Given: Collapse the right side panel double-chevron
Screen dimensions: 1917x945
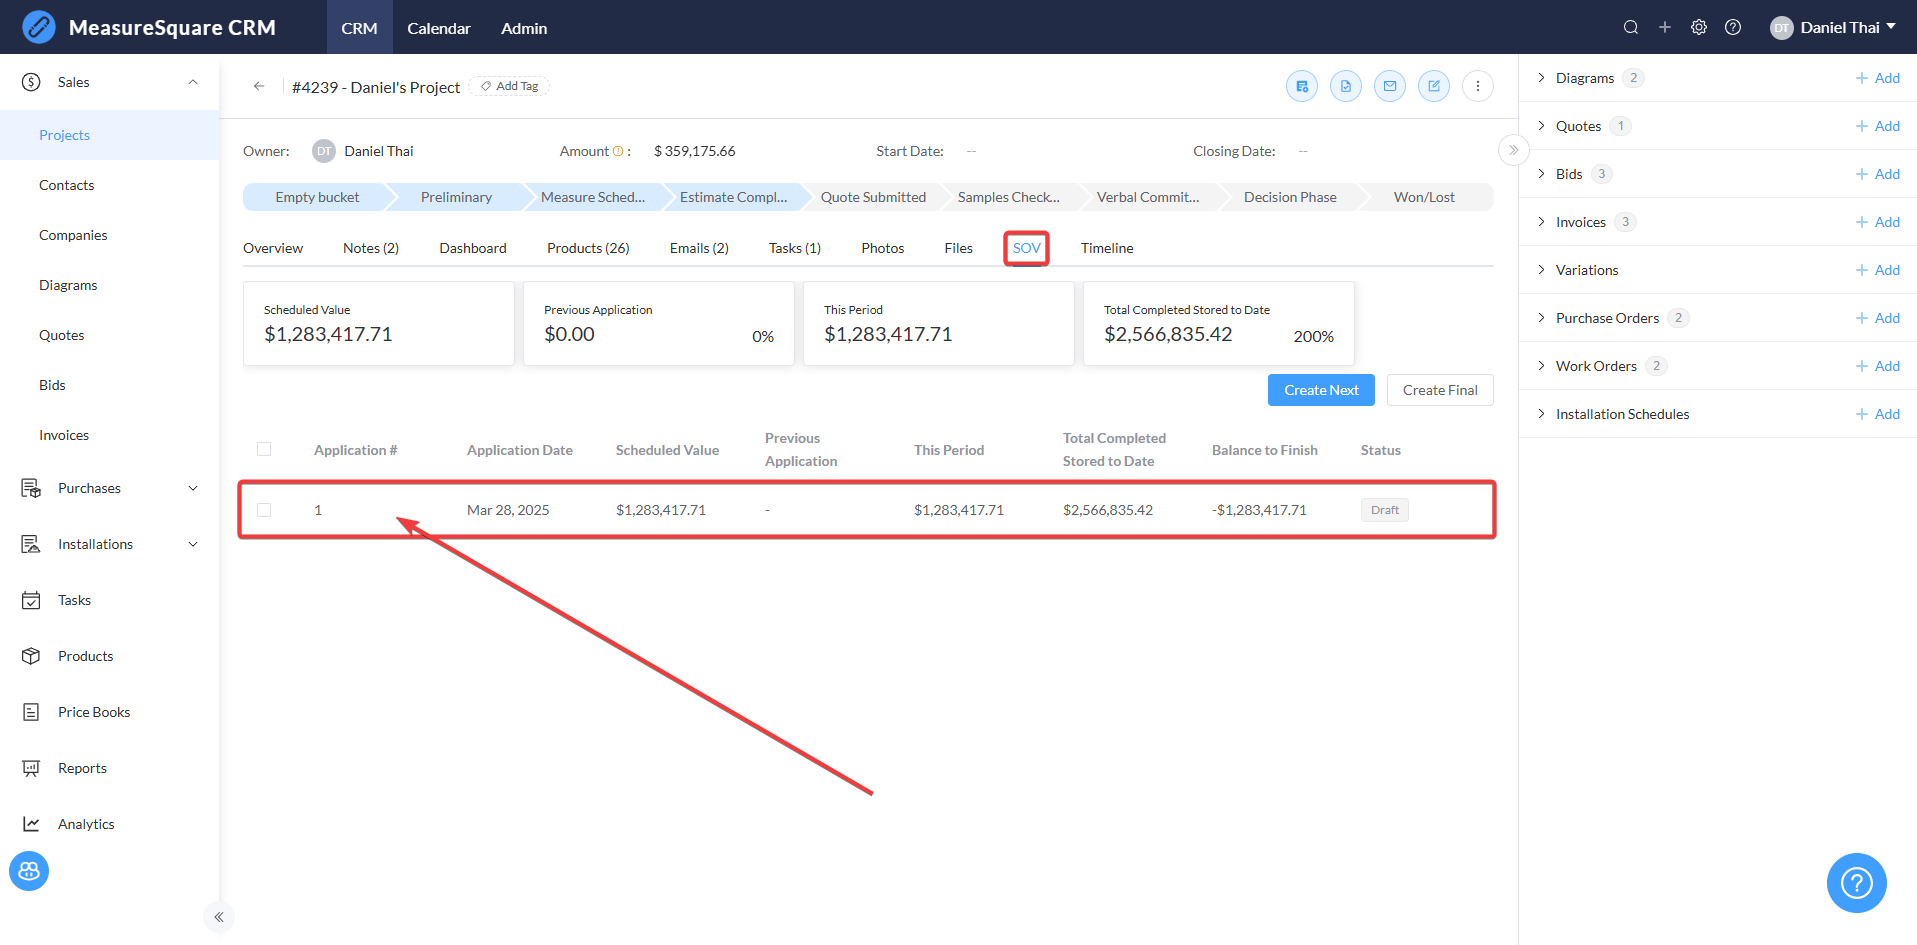Looking at the screenshot, I should click(1514, 150).
